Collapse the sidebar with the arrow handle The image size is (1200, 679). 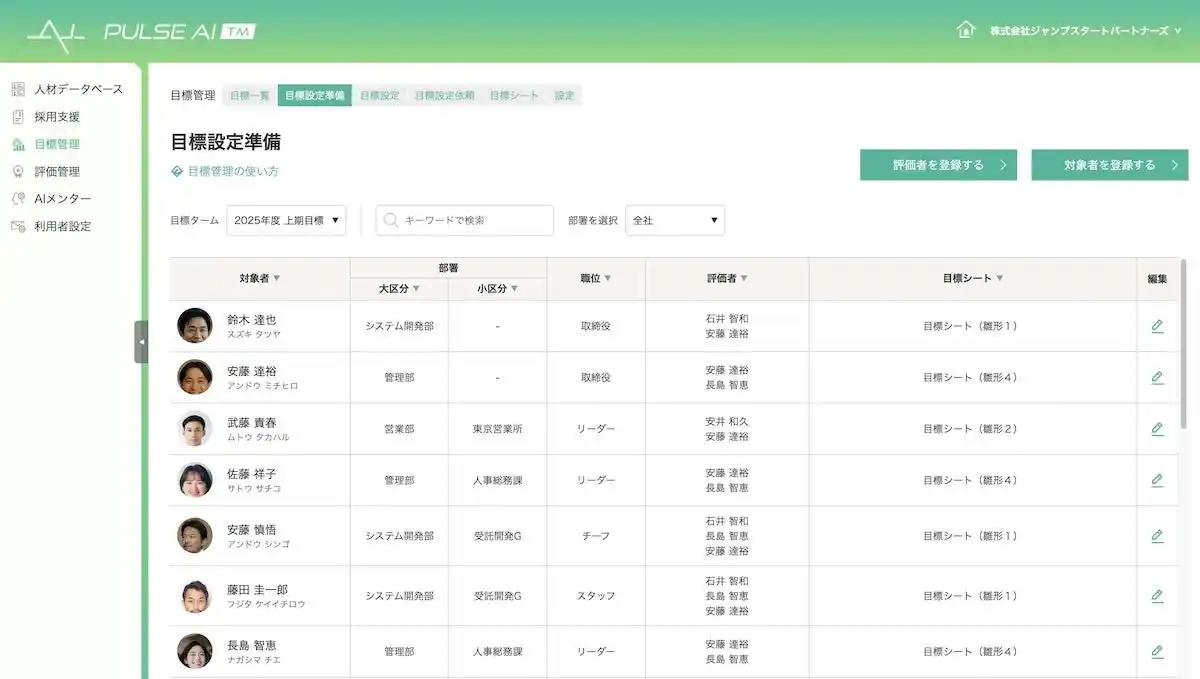(x=141, y=342)
